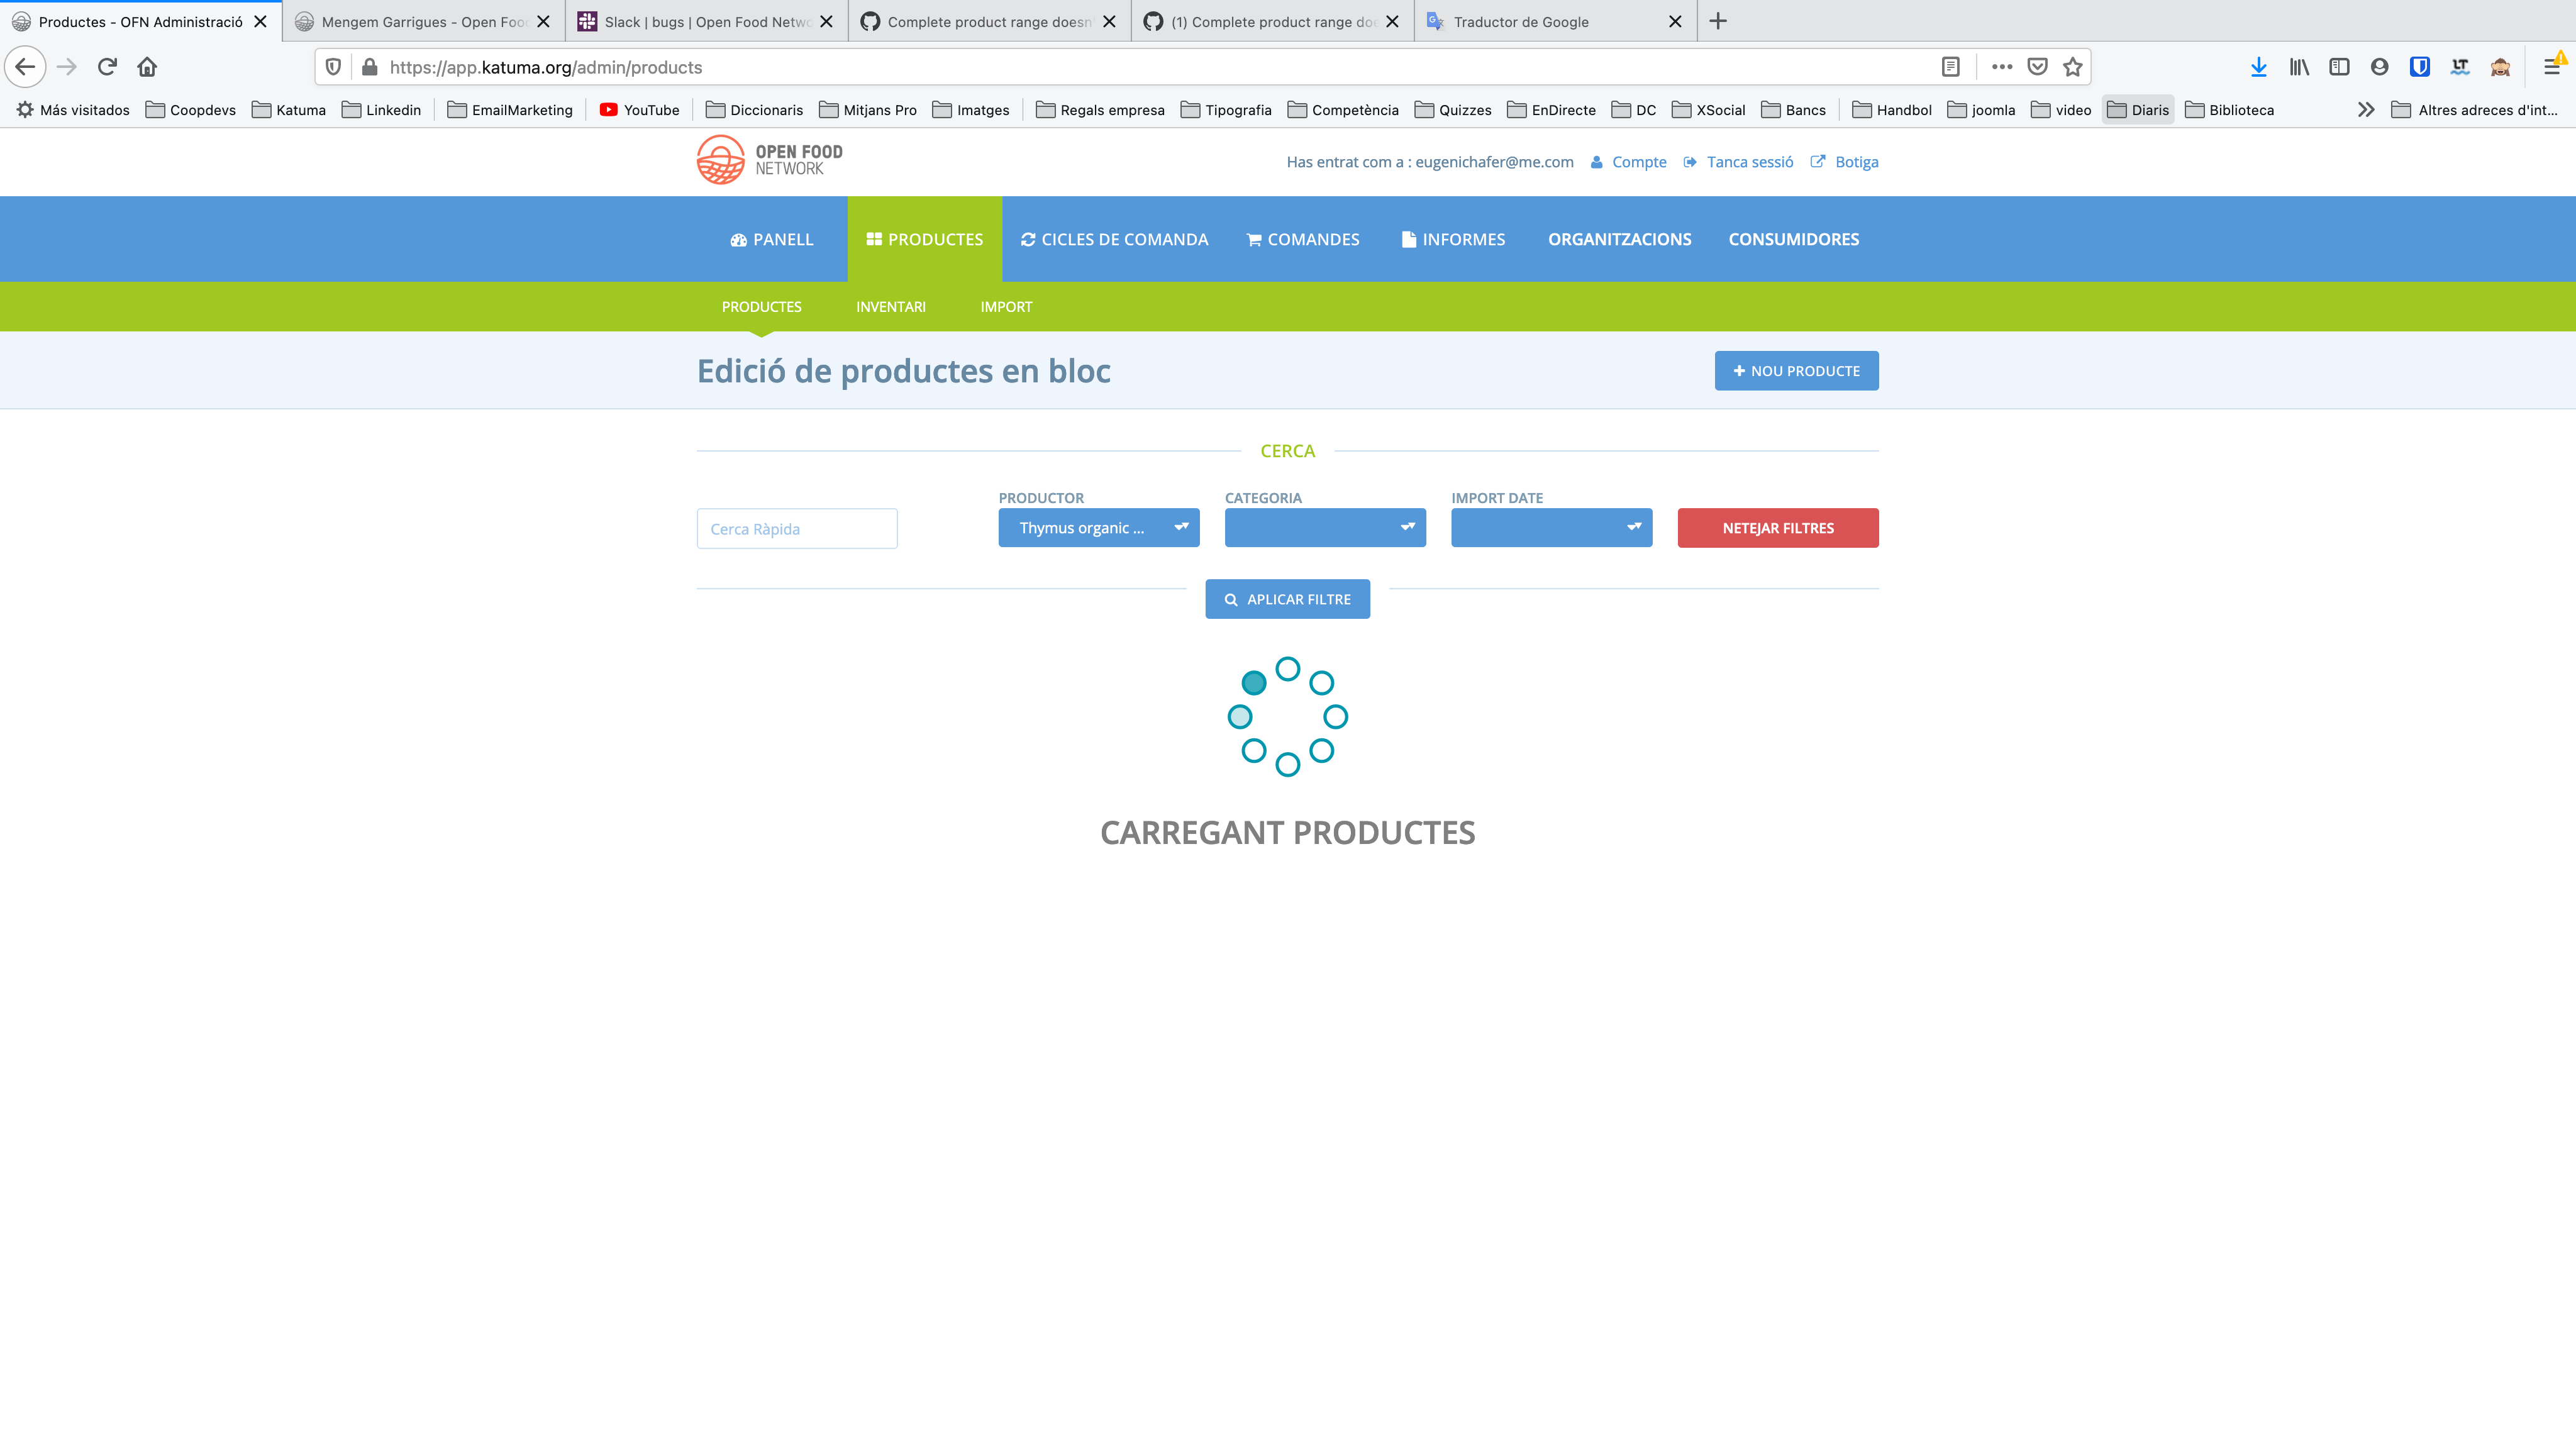Click the Open Food Network logo
The height and width of the screenshot is (1449, 2576).
[770, 160]
